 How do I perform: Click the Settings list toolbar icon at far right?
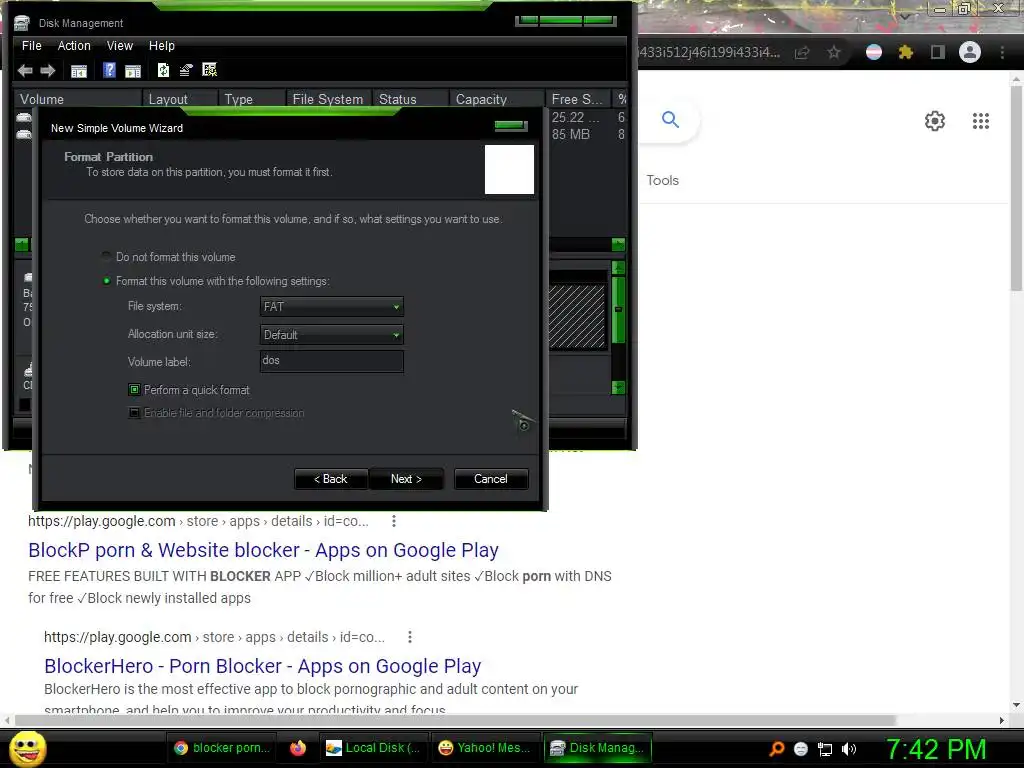coord(210,70)
